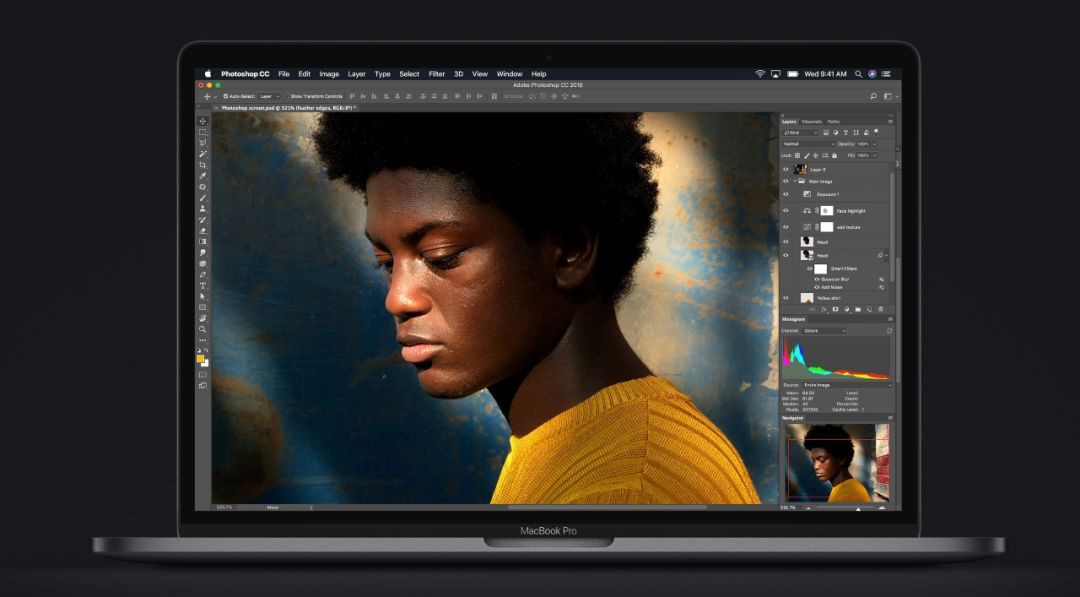This screenshot has width=1080, height=597.
Task: Hide the Main Image group
Action: 786,181
